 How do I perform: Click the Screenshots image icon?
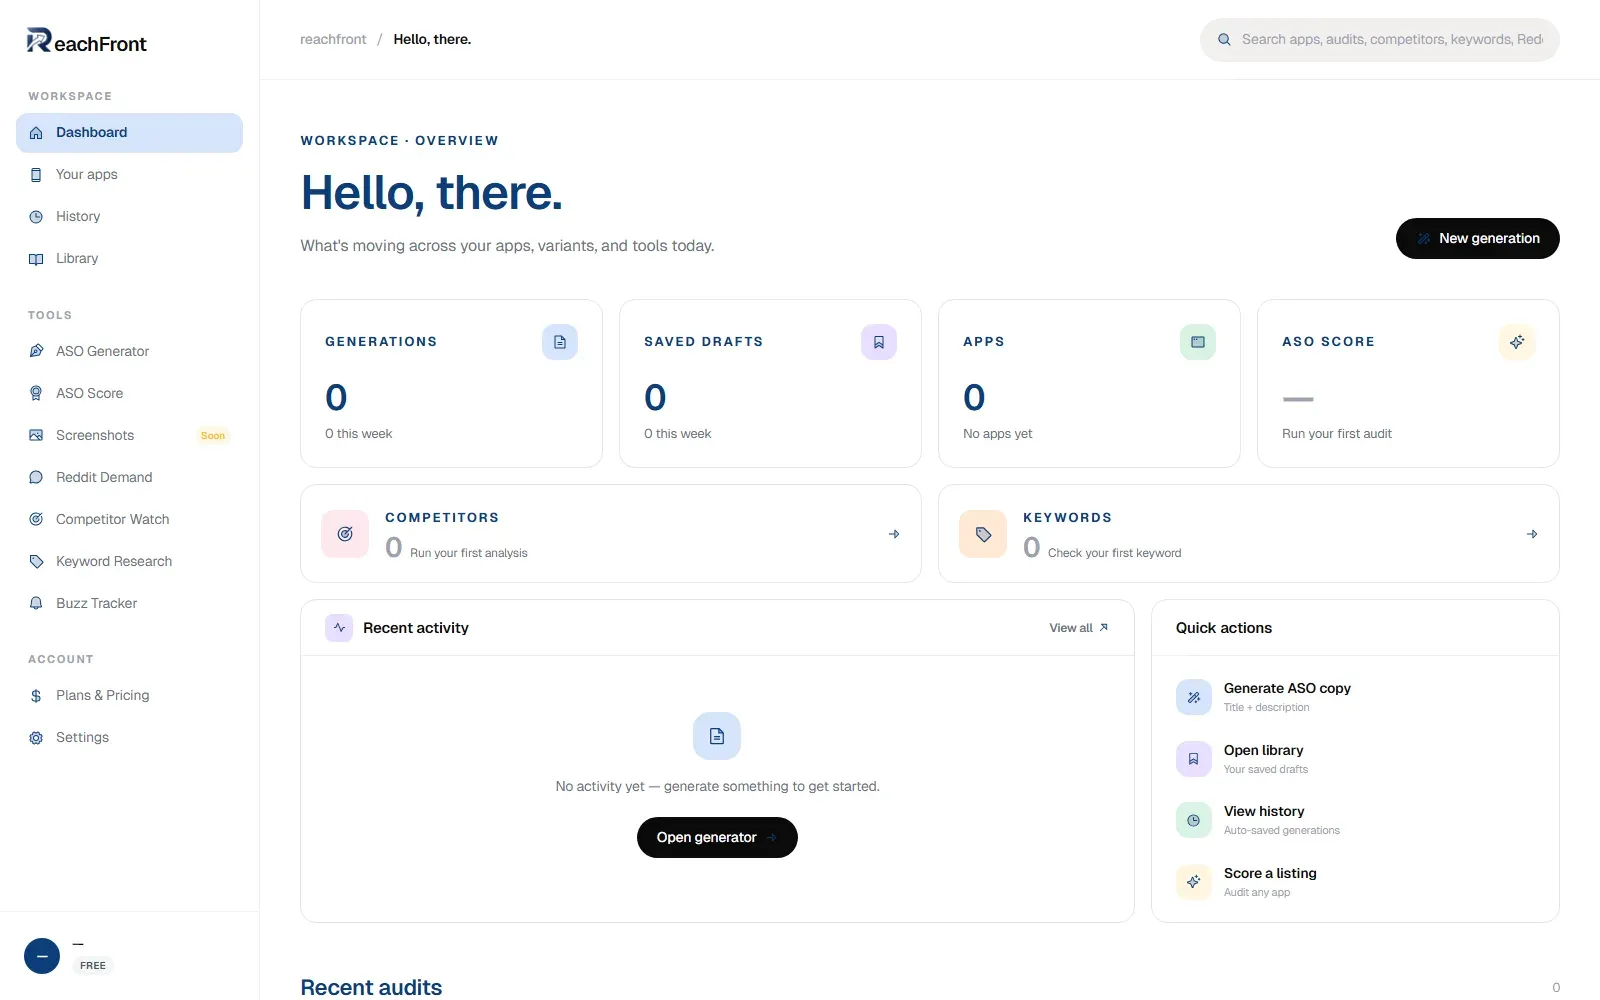tap(36, 435)
